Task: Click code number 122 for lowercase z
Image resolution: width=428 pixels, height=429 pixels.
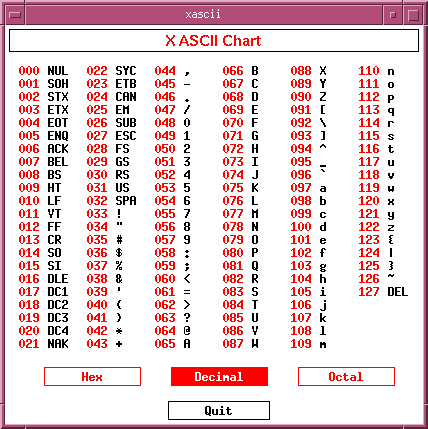Action: point(369,227)
